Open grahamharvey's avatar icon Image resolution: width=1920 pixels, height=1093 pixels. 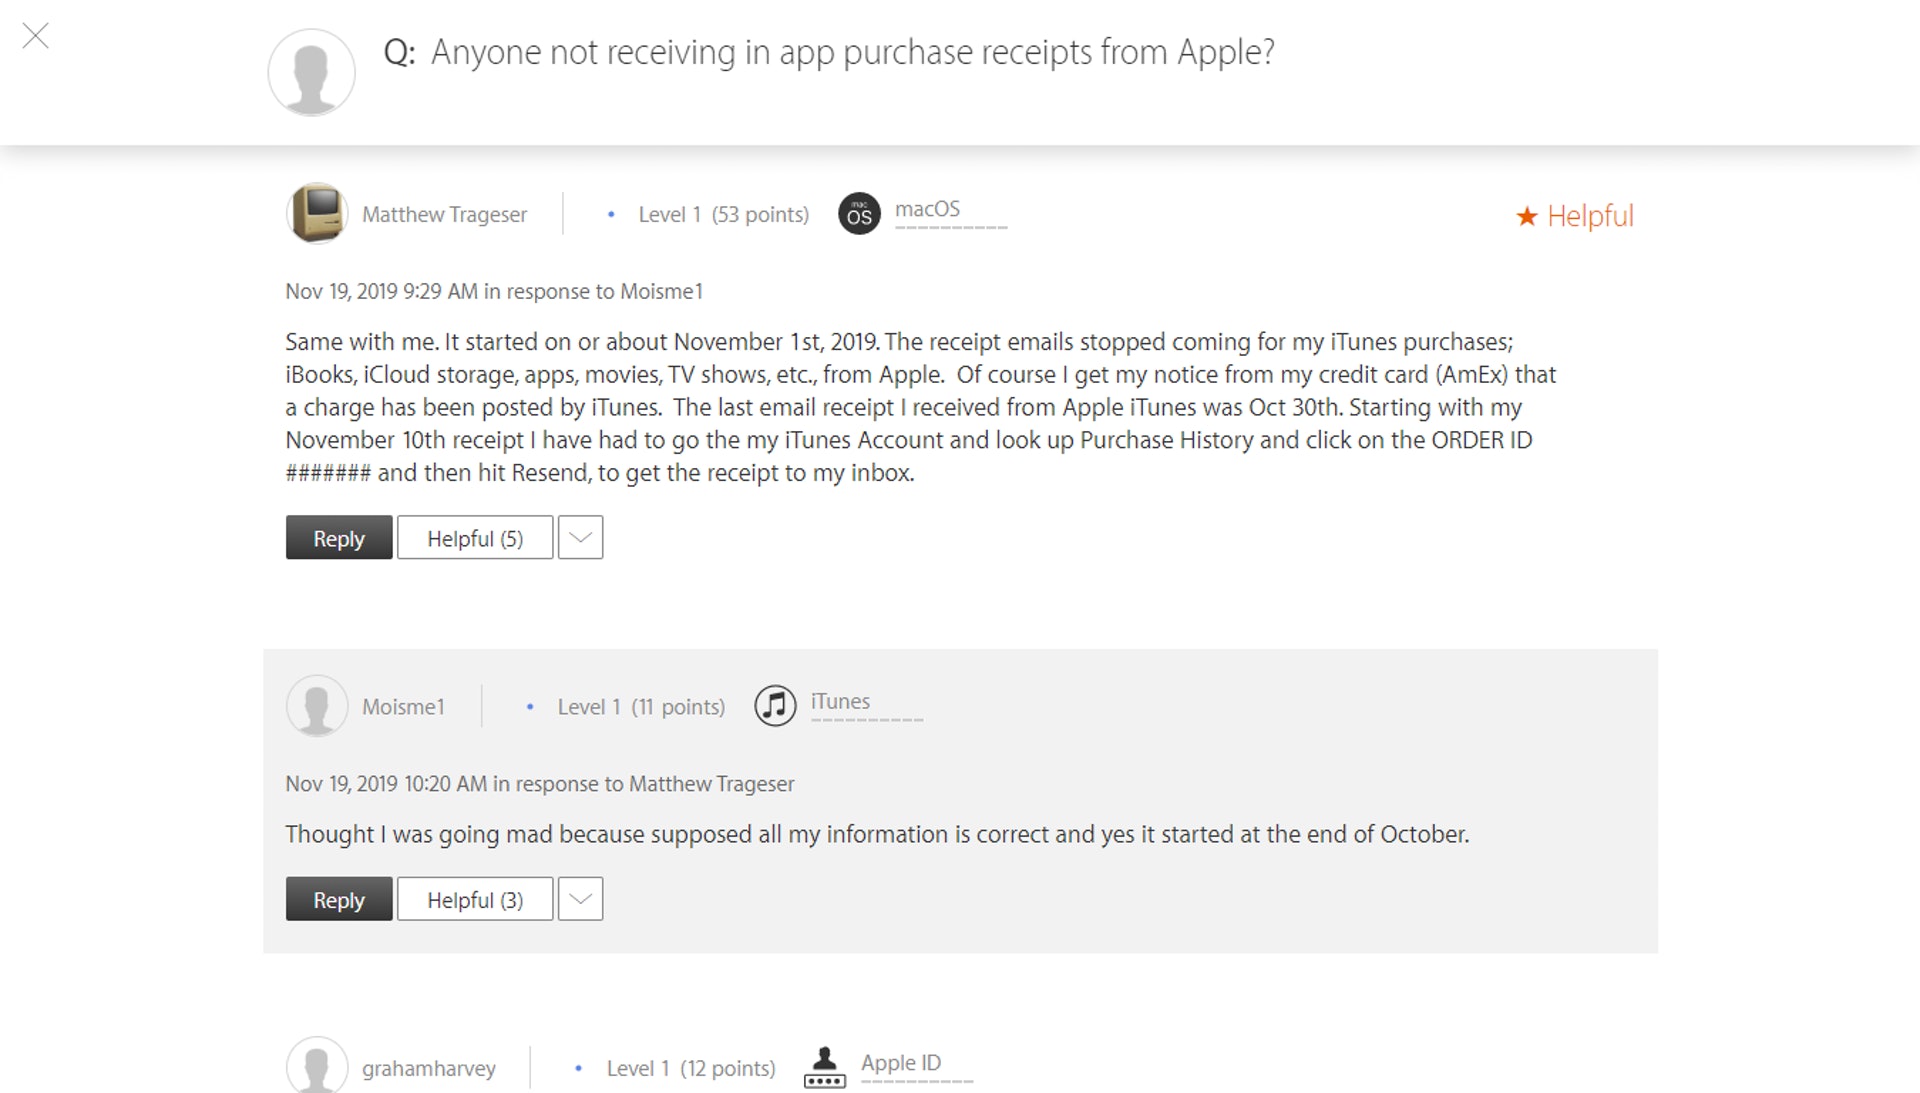317,1066
